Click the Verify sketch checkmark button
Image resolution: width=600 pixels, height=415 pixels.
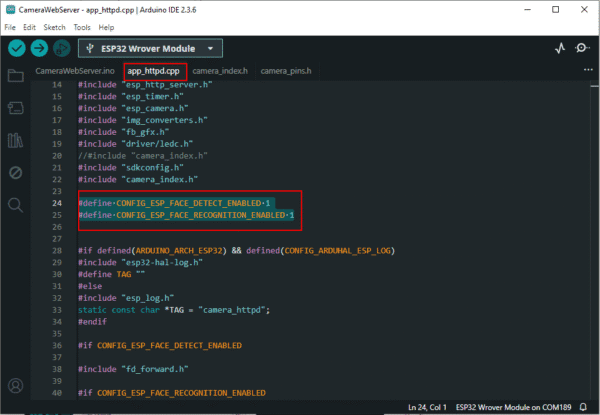click(x=15, y=48)
